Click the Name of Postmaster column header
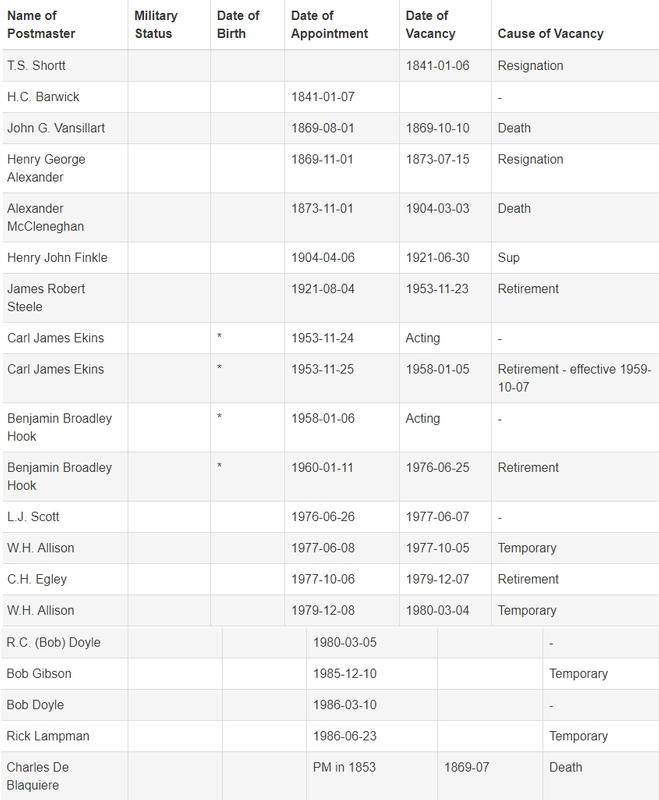 point(41,24)
